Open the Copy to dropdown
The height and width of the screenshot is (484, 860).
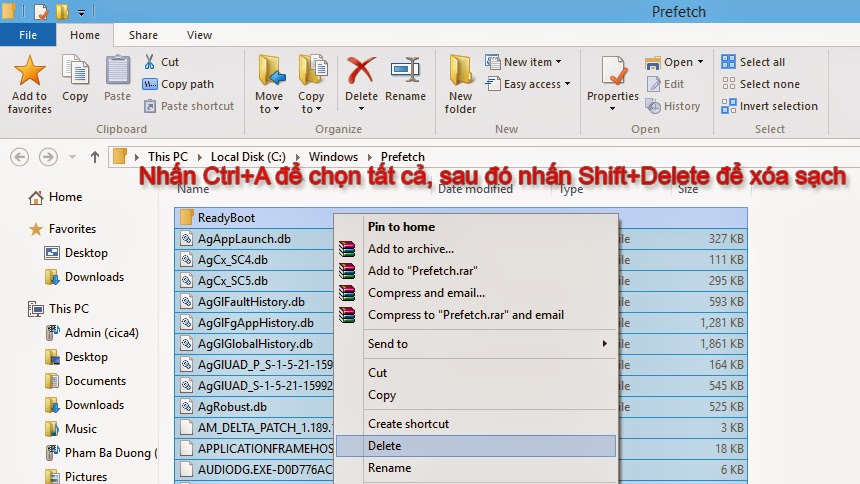coord(311,103)
